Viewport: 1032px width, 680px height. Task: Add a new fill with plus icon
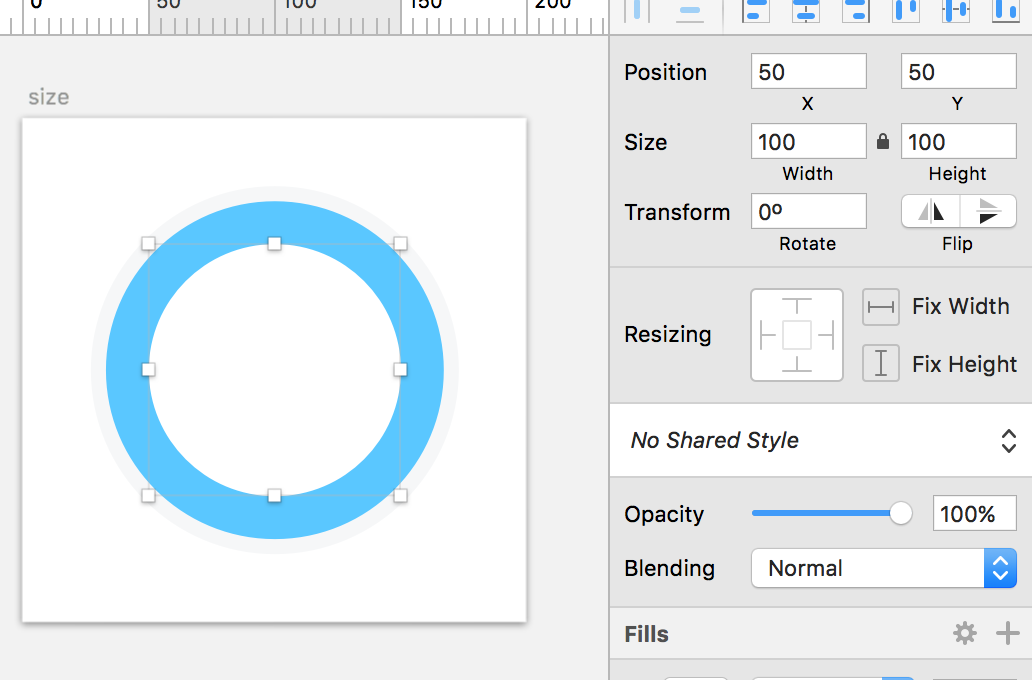tap(1007, 633)
